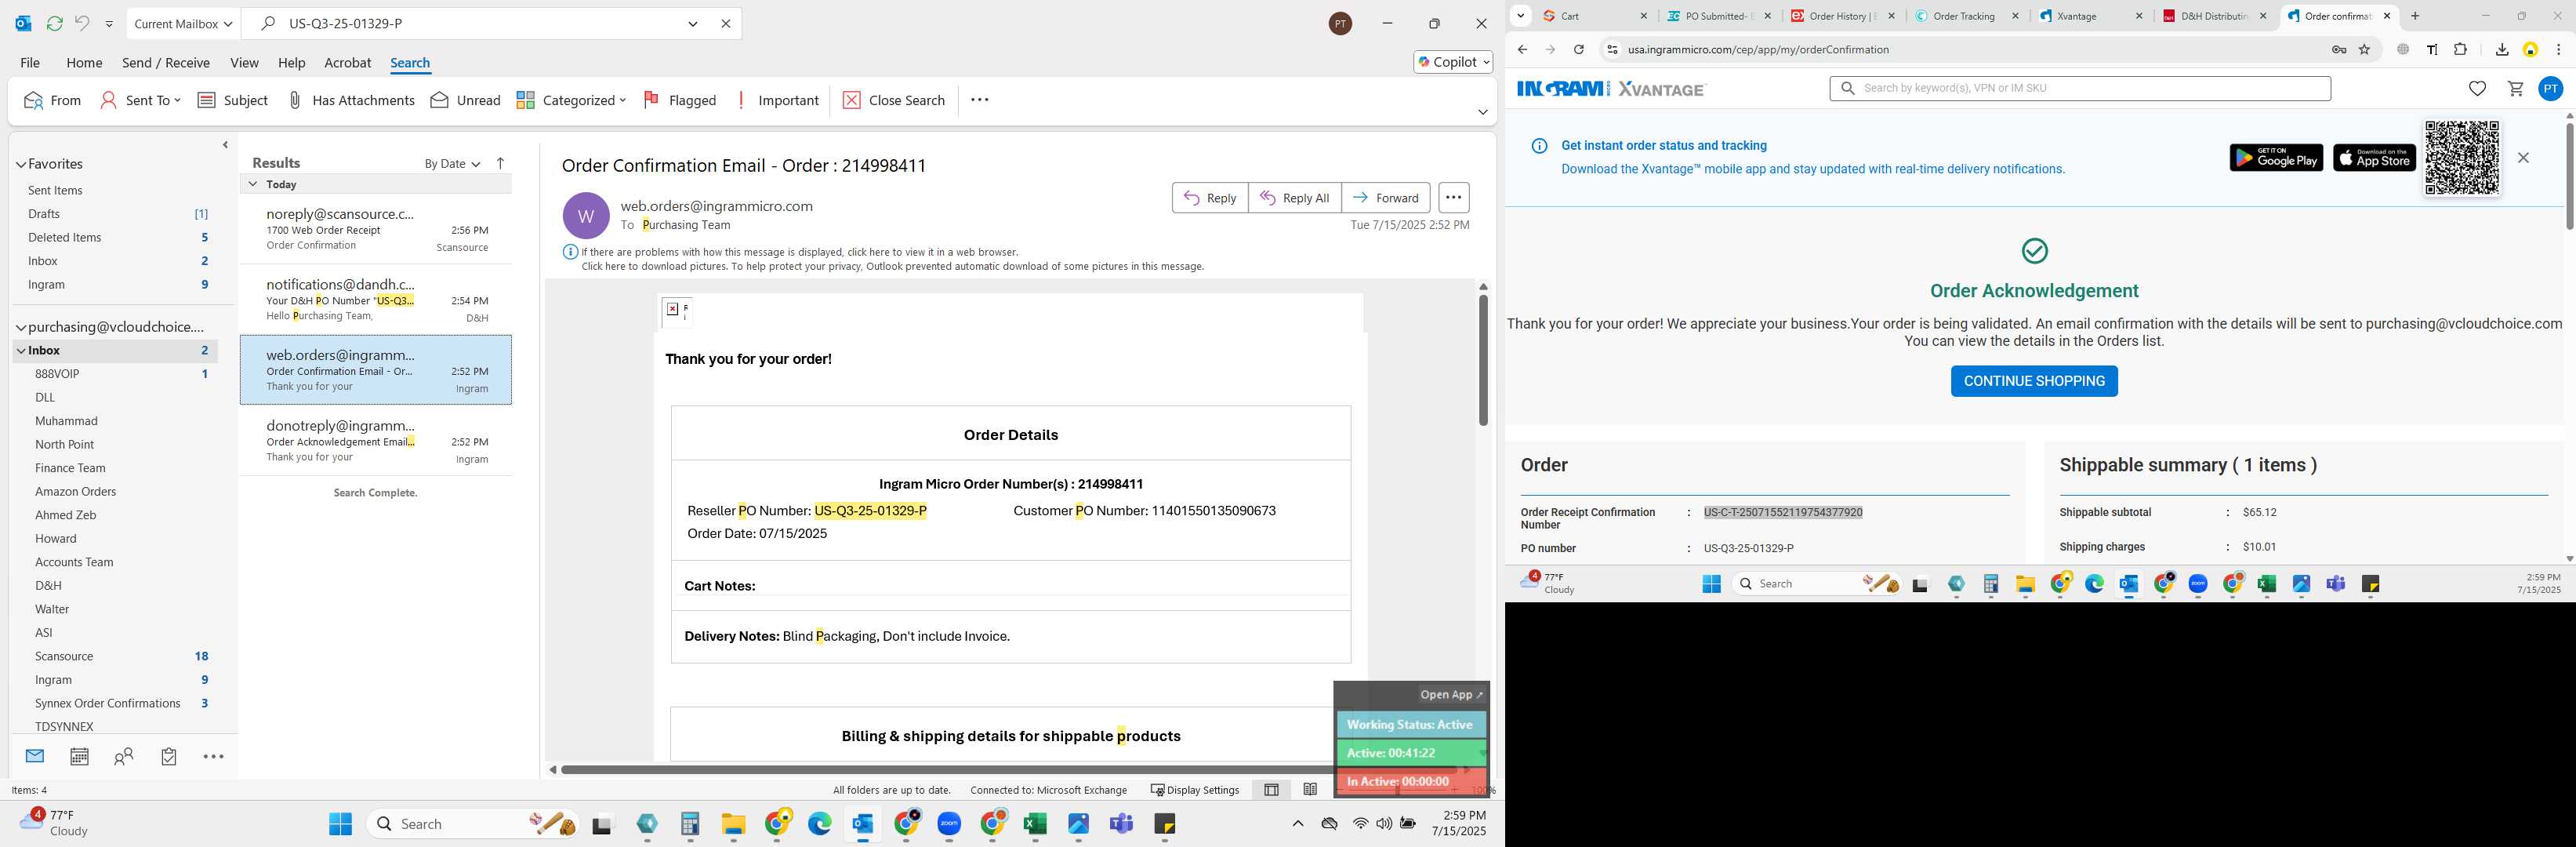The image size is (2576, 847).
Task: Collapse the Today group in results
Action: click(x=253, y=184)
